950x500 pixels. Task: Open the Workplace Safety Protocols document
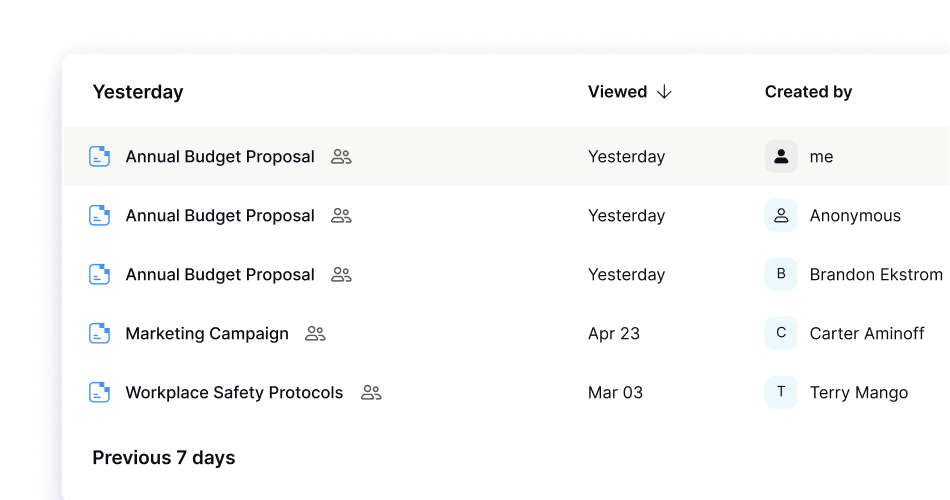click(x=234, y=393)
